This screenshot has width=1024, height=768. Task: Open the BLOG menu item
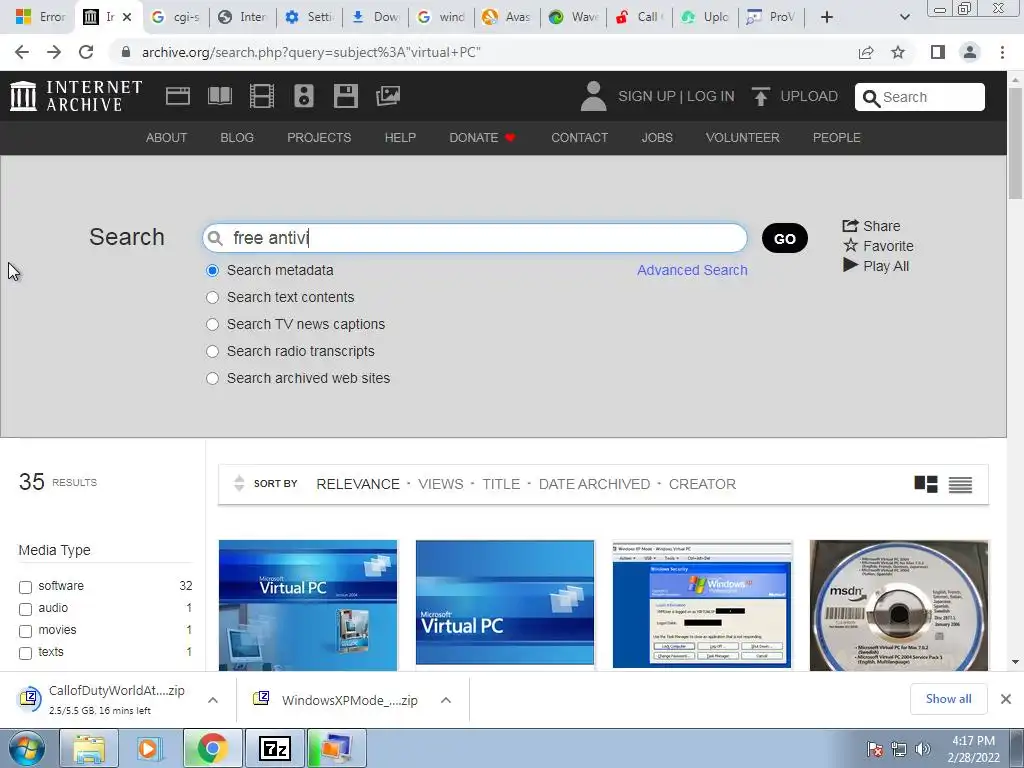pyautogui.click(x=237, y=138)
